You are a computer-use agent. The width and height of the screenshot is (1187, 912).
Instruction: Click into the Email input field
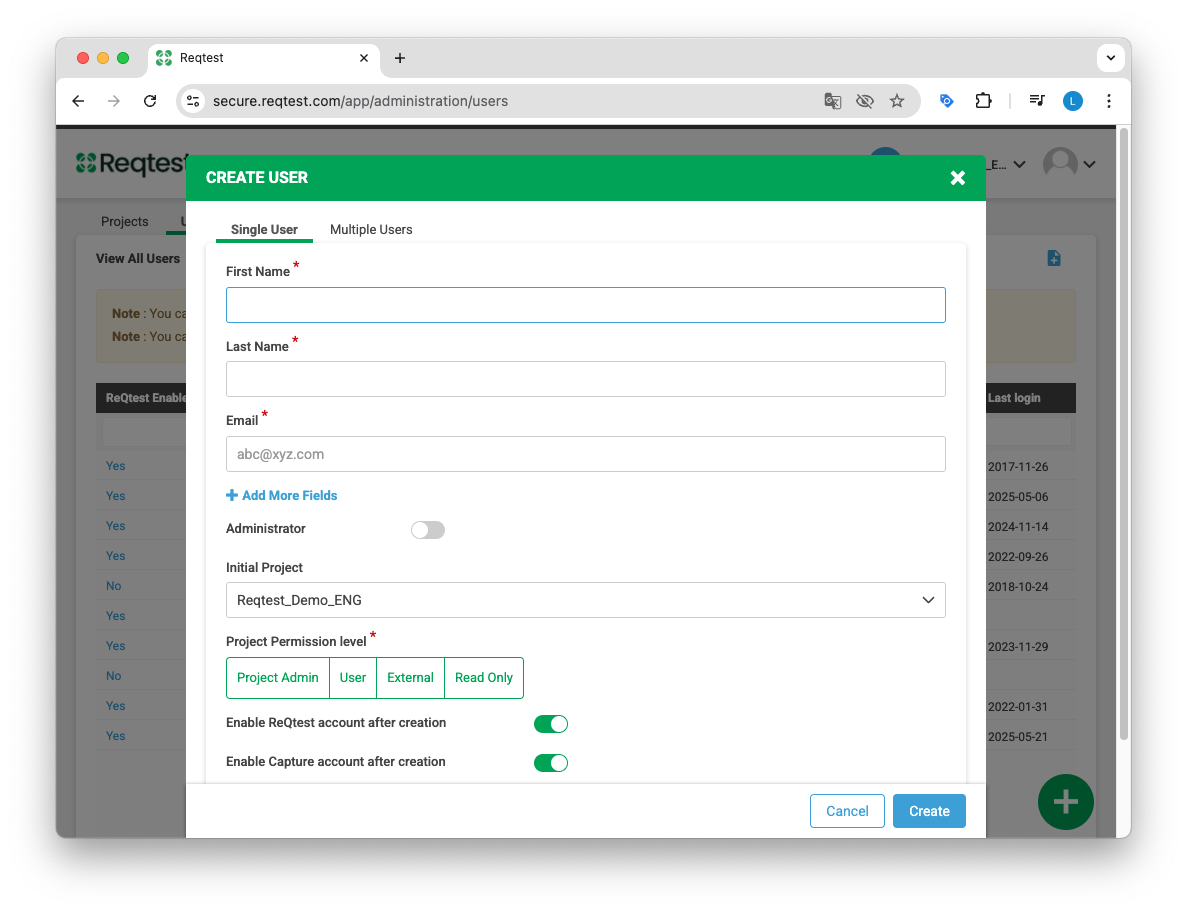point(585,454)
